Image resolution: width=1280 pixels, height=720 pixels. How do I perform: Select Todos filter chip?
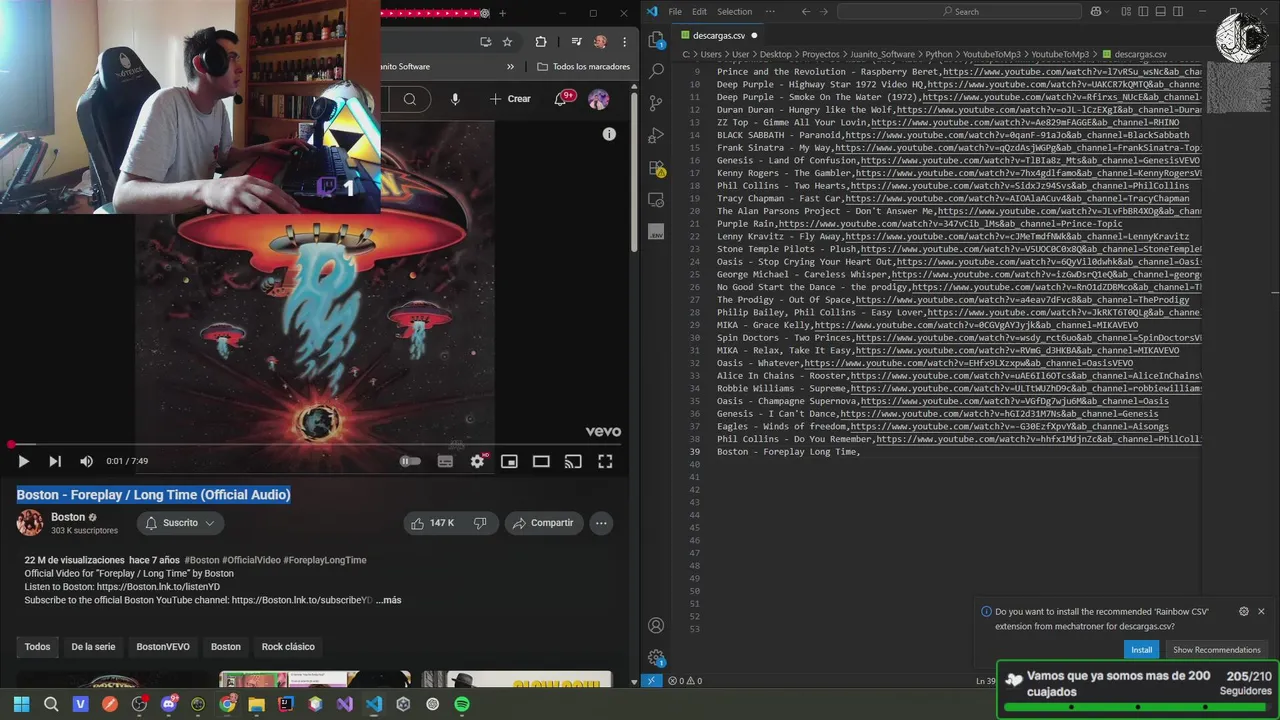pyautogui.click(x=37, y=647)
